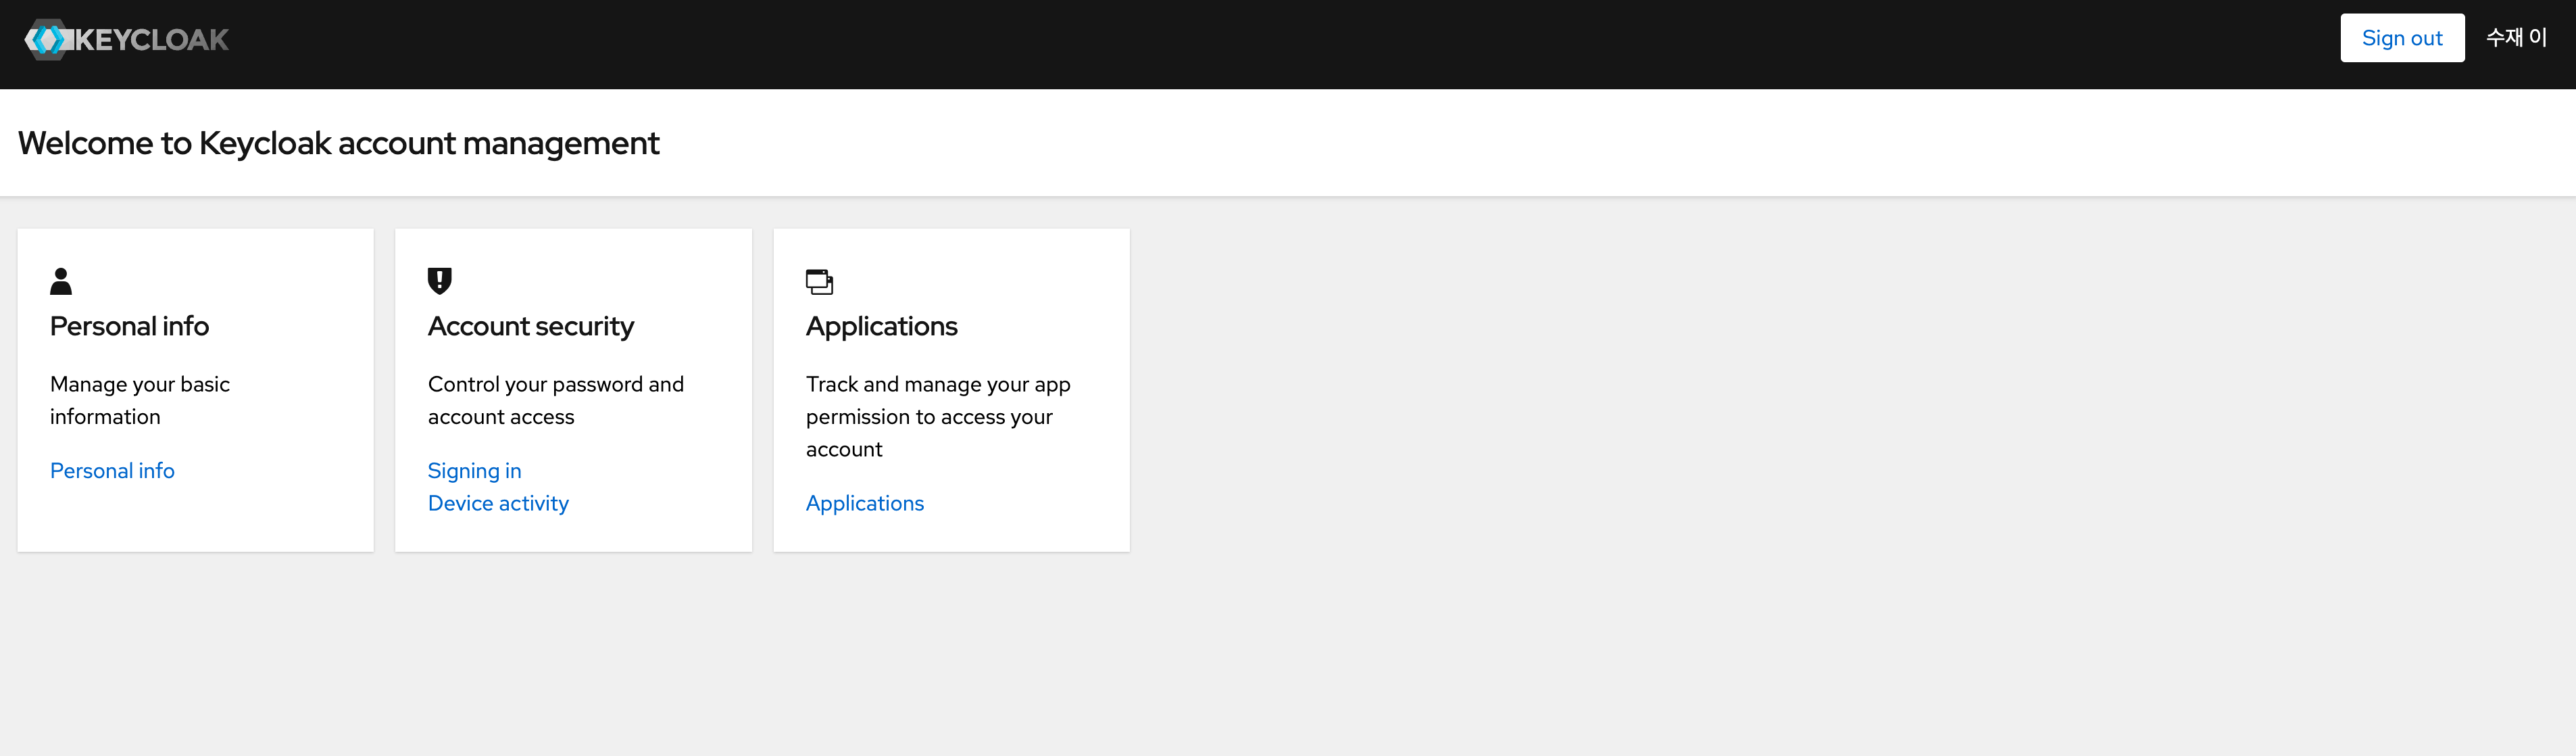
Task: Click the Applications card heading
Action: click(x=881, y=326)
